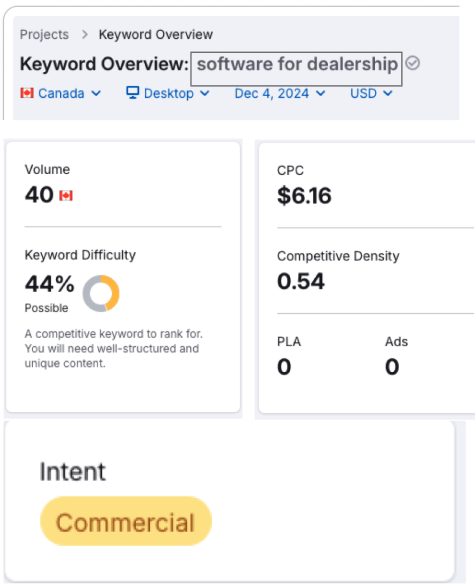
Task: Click the Ads count value
Action: (392, 366)
